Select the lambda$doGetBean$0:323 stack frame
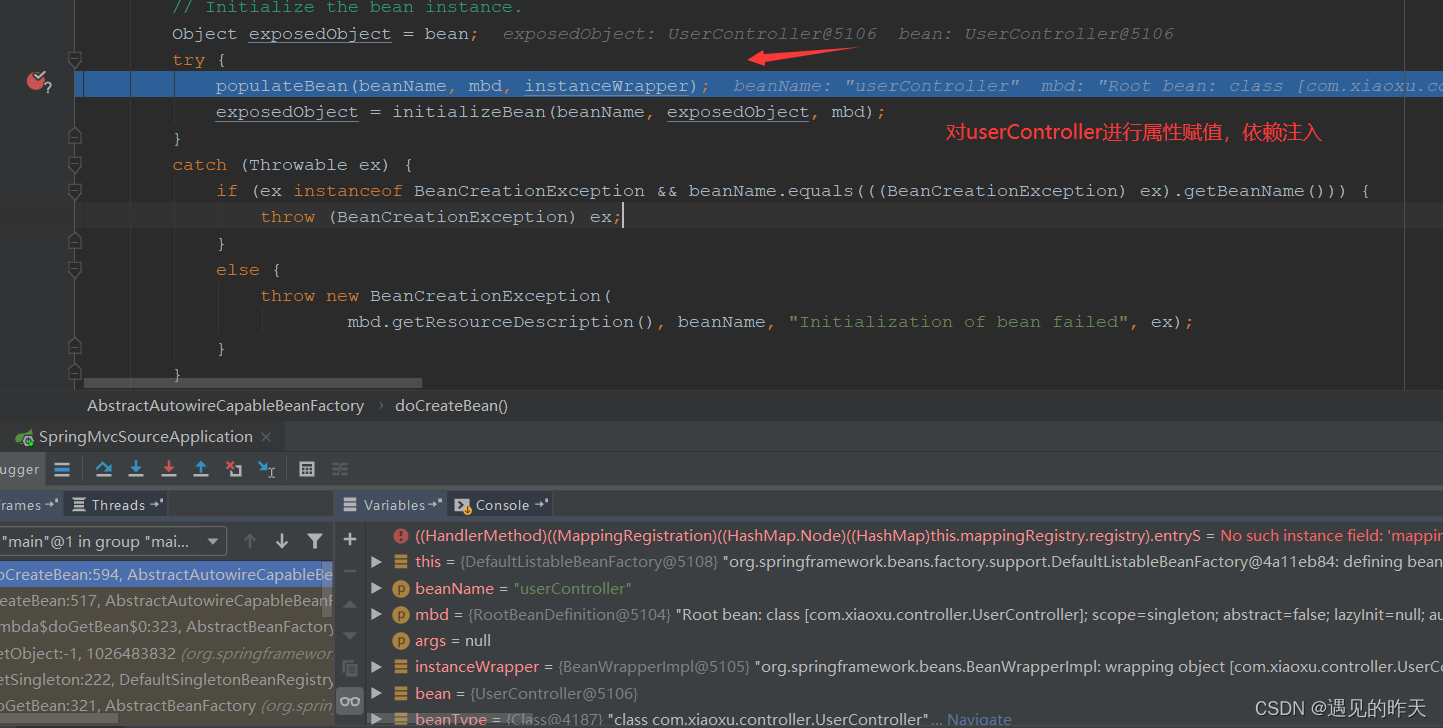 point(166,627)
